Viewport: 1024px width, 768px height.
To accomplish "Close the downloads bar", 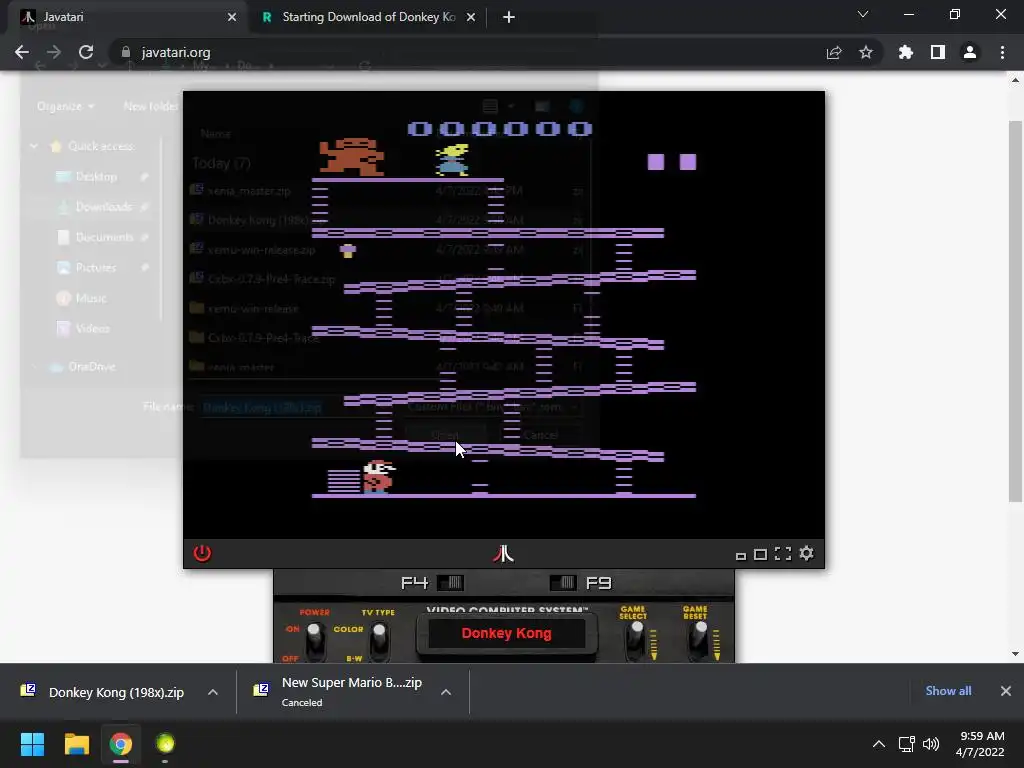I will tap(1006, 691).
